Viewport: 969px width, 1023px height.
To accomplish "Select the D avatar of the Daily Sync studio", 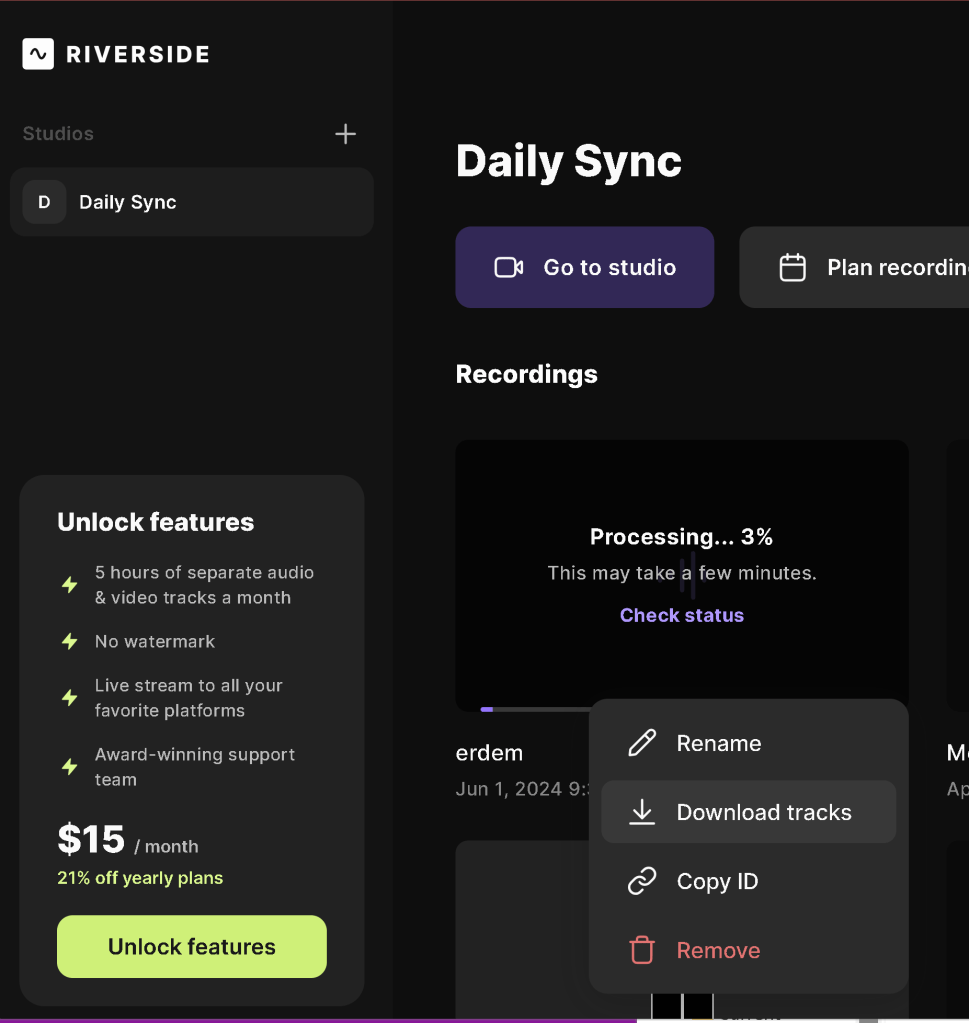I will 44,202.
